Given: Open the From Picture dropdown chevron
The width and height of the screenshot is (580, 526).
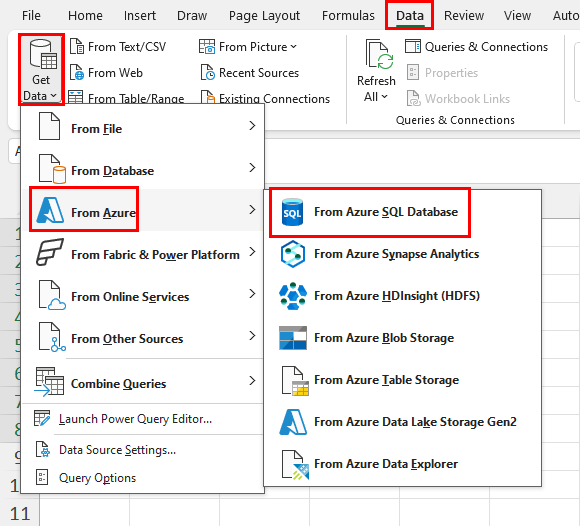Looking at the screenshot, I should click(x=294, y=47).
